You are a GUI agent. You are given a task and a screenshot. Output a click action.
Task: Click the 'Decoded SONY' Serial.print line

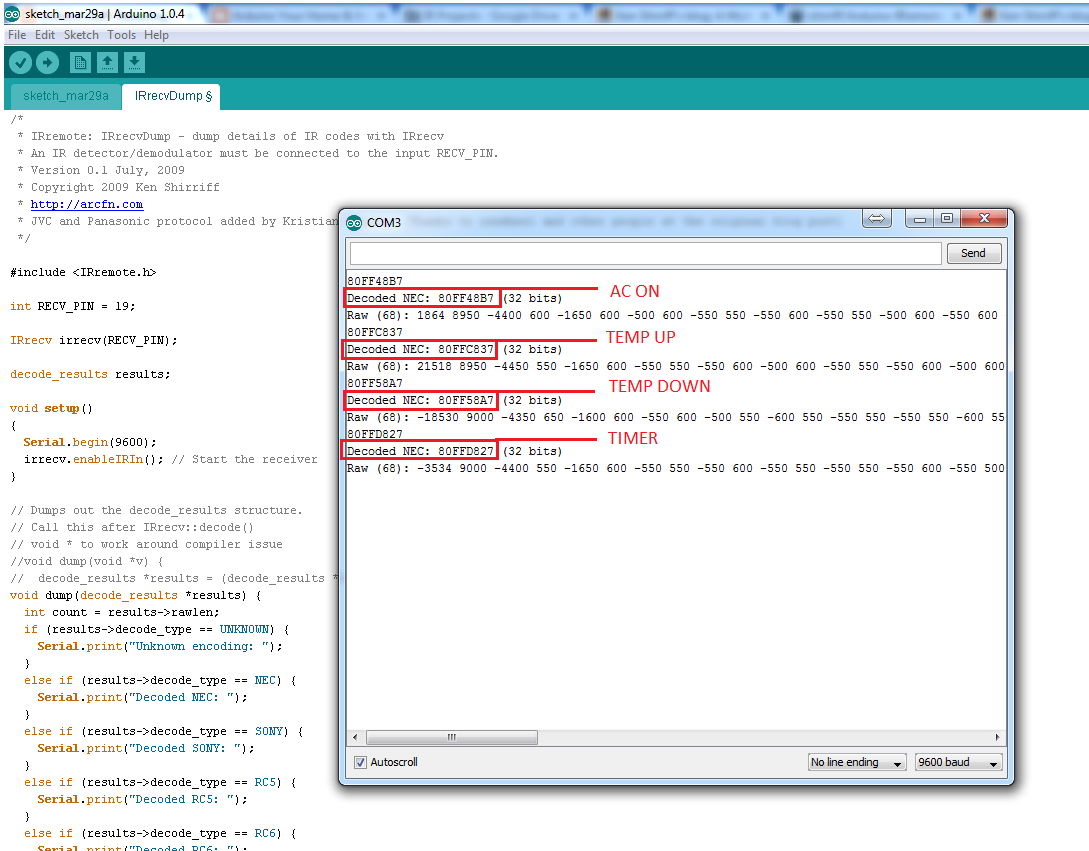coord(146,748)
